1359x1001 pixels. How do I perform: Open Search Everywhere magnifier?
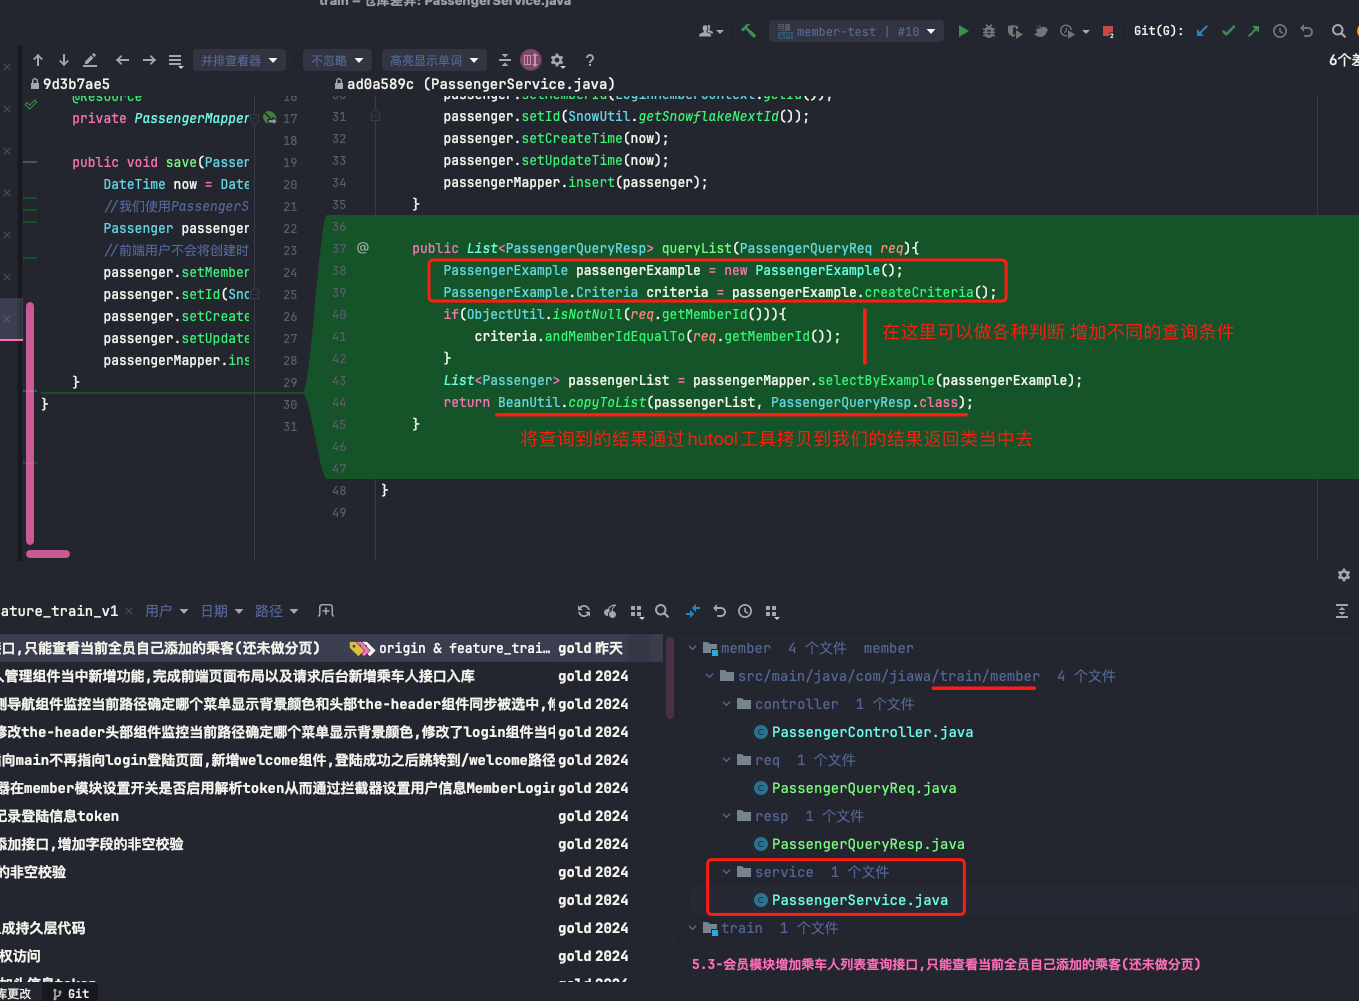coord(1339,31)
